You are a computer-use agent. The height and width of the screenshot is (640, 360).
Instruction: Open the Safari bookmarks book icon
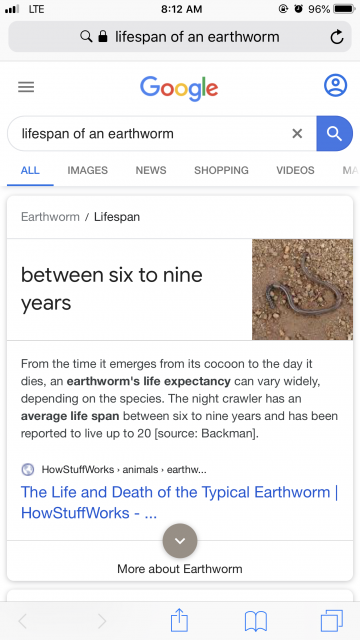256,621
